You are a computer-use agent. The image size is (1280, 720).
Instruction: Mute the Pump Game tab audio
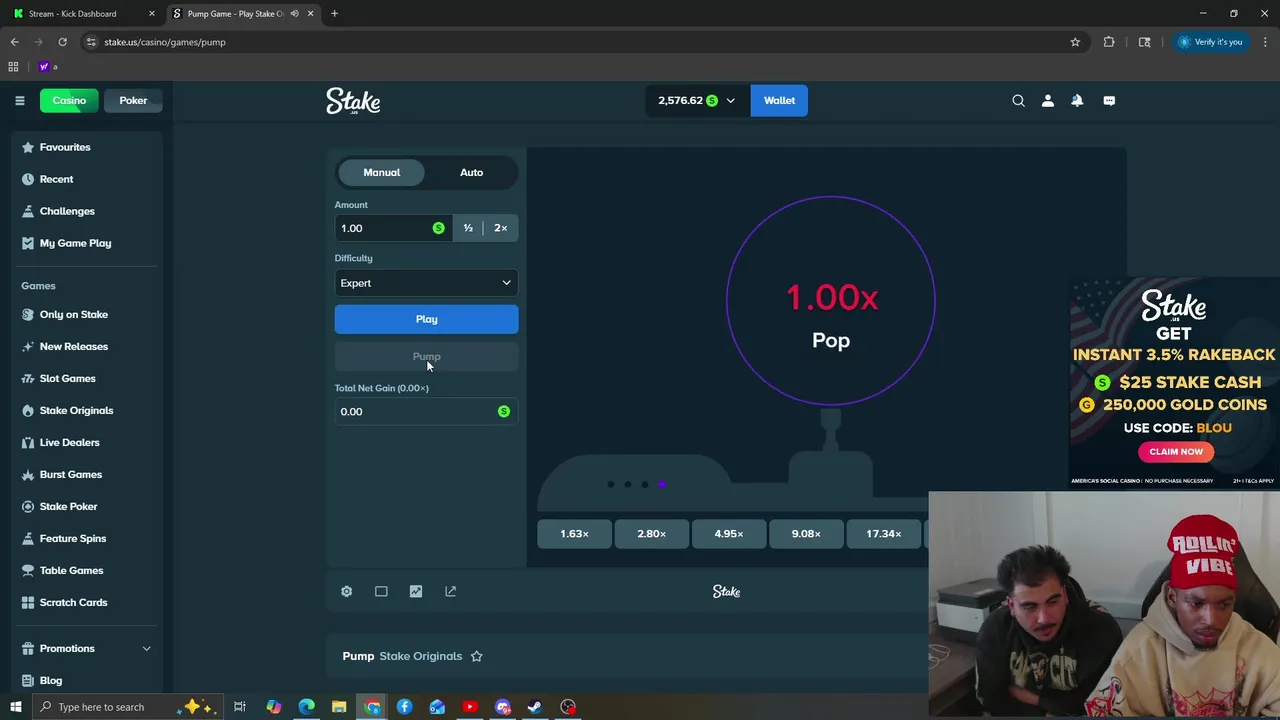click(x=294, y=14)
